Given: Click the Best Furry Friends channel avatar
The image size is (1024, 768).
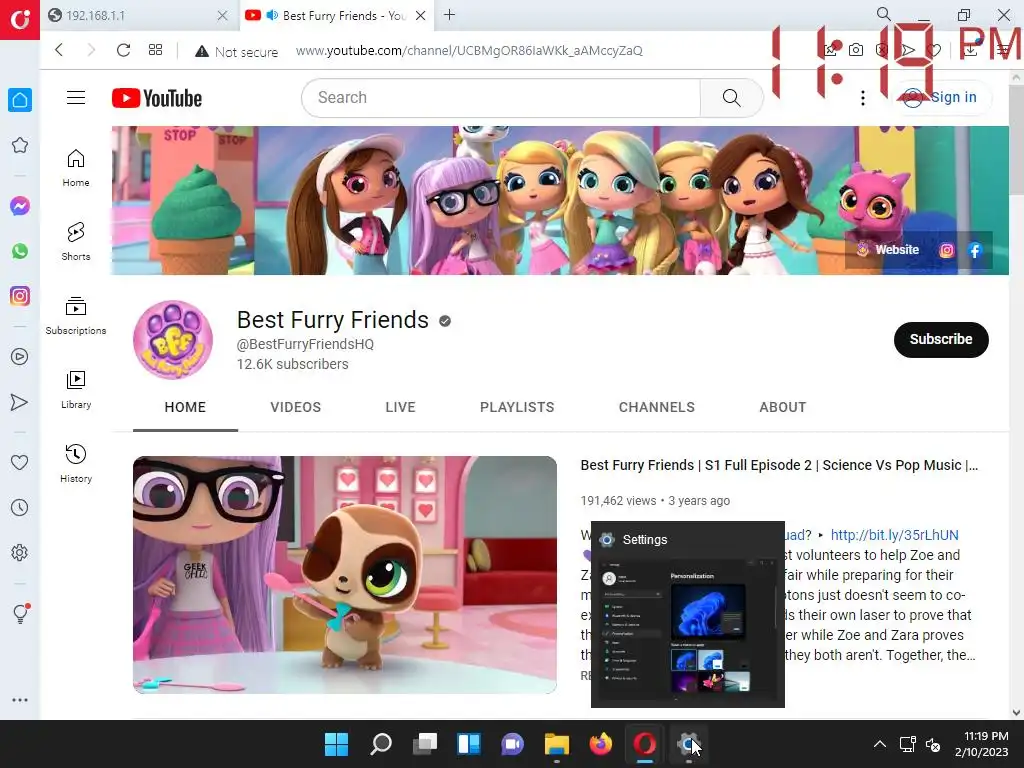Looking at the screenshot, I should tap(173, 340).
